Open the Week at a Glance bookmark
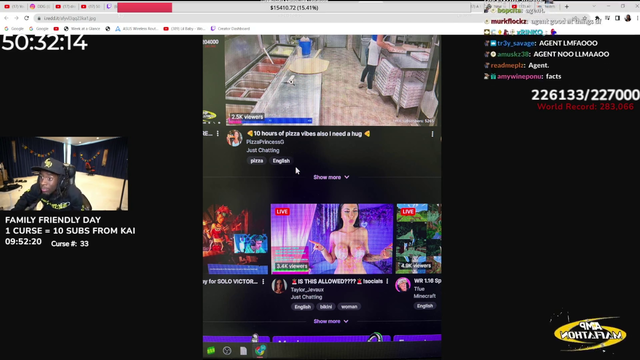640x360 pixels. click(x=82, y=29)
